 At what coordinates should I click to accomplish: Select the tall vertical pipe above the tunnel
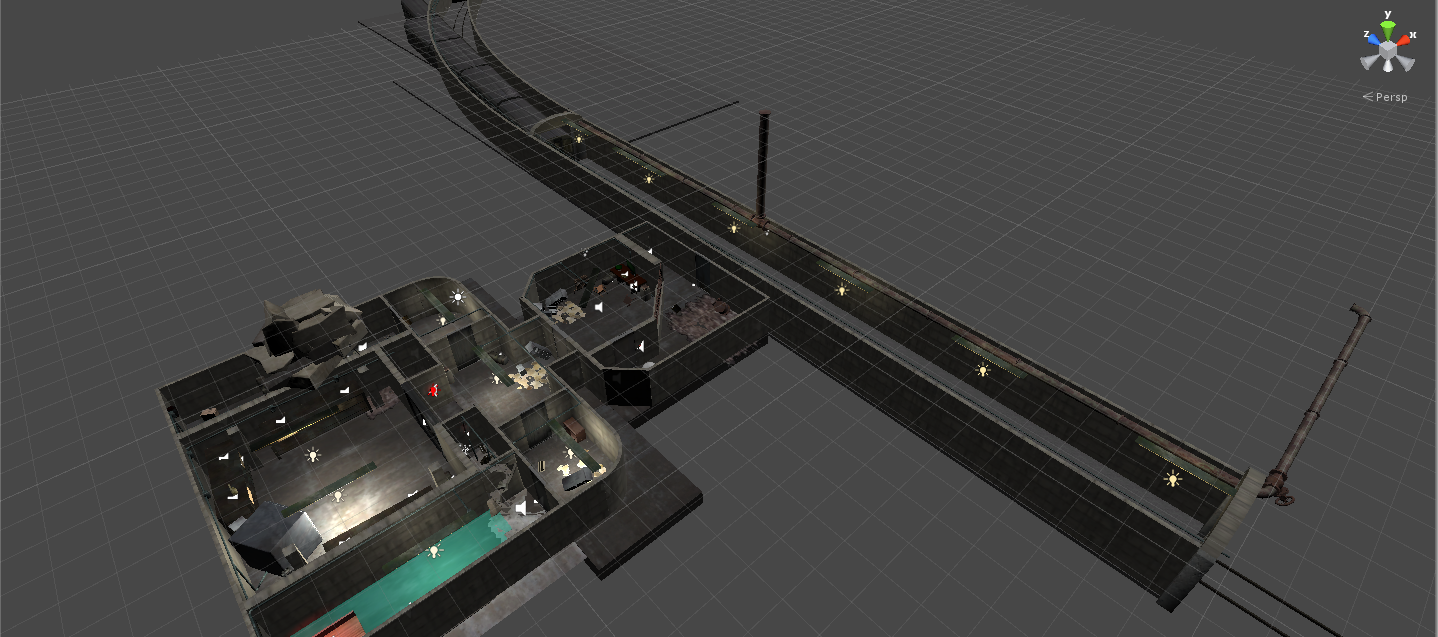click(764, 165)
